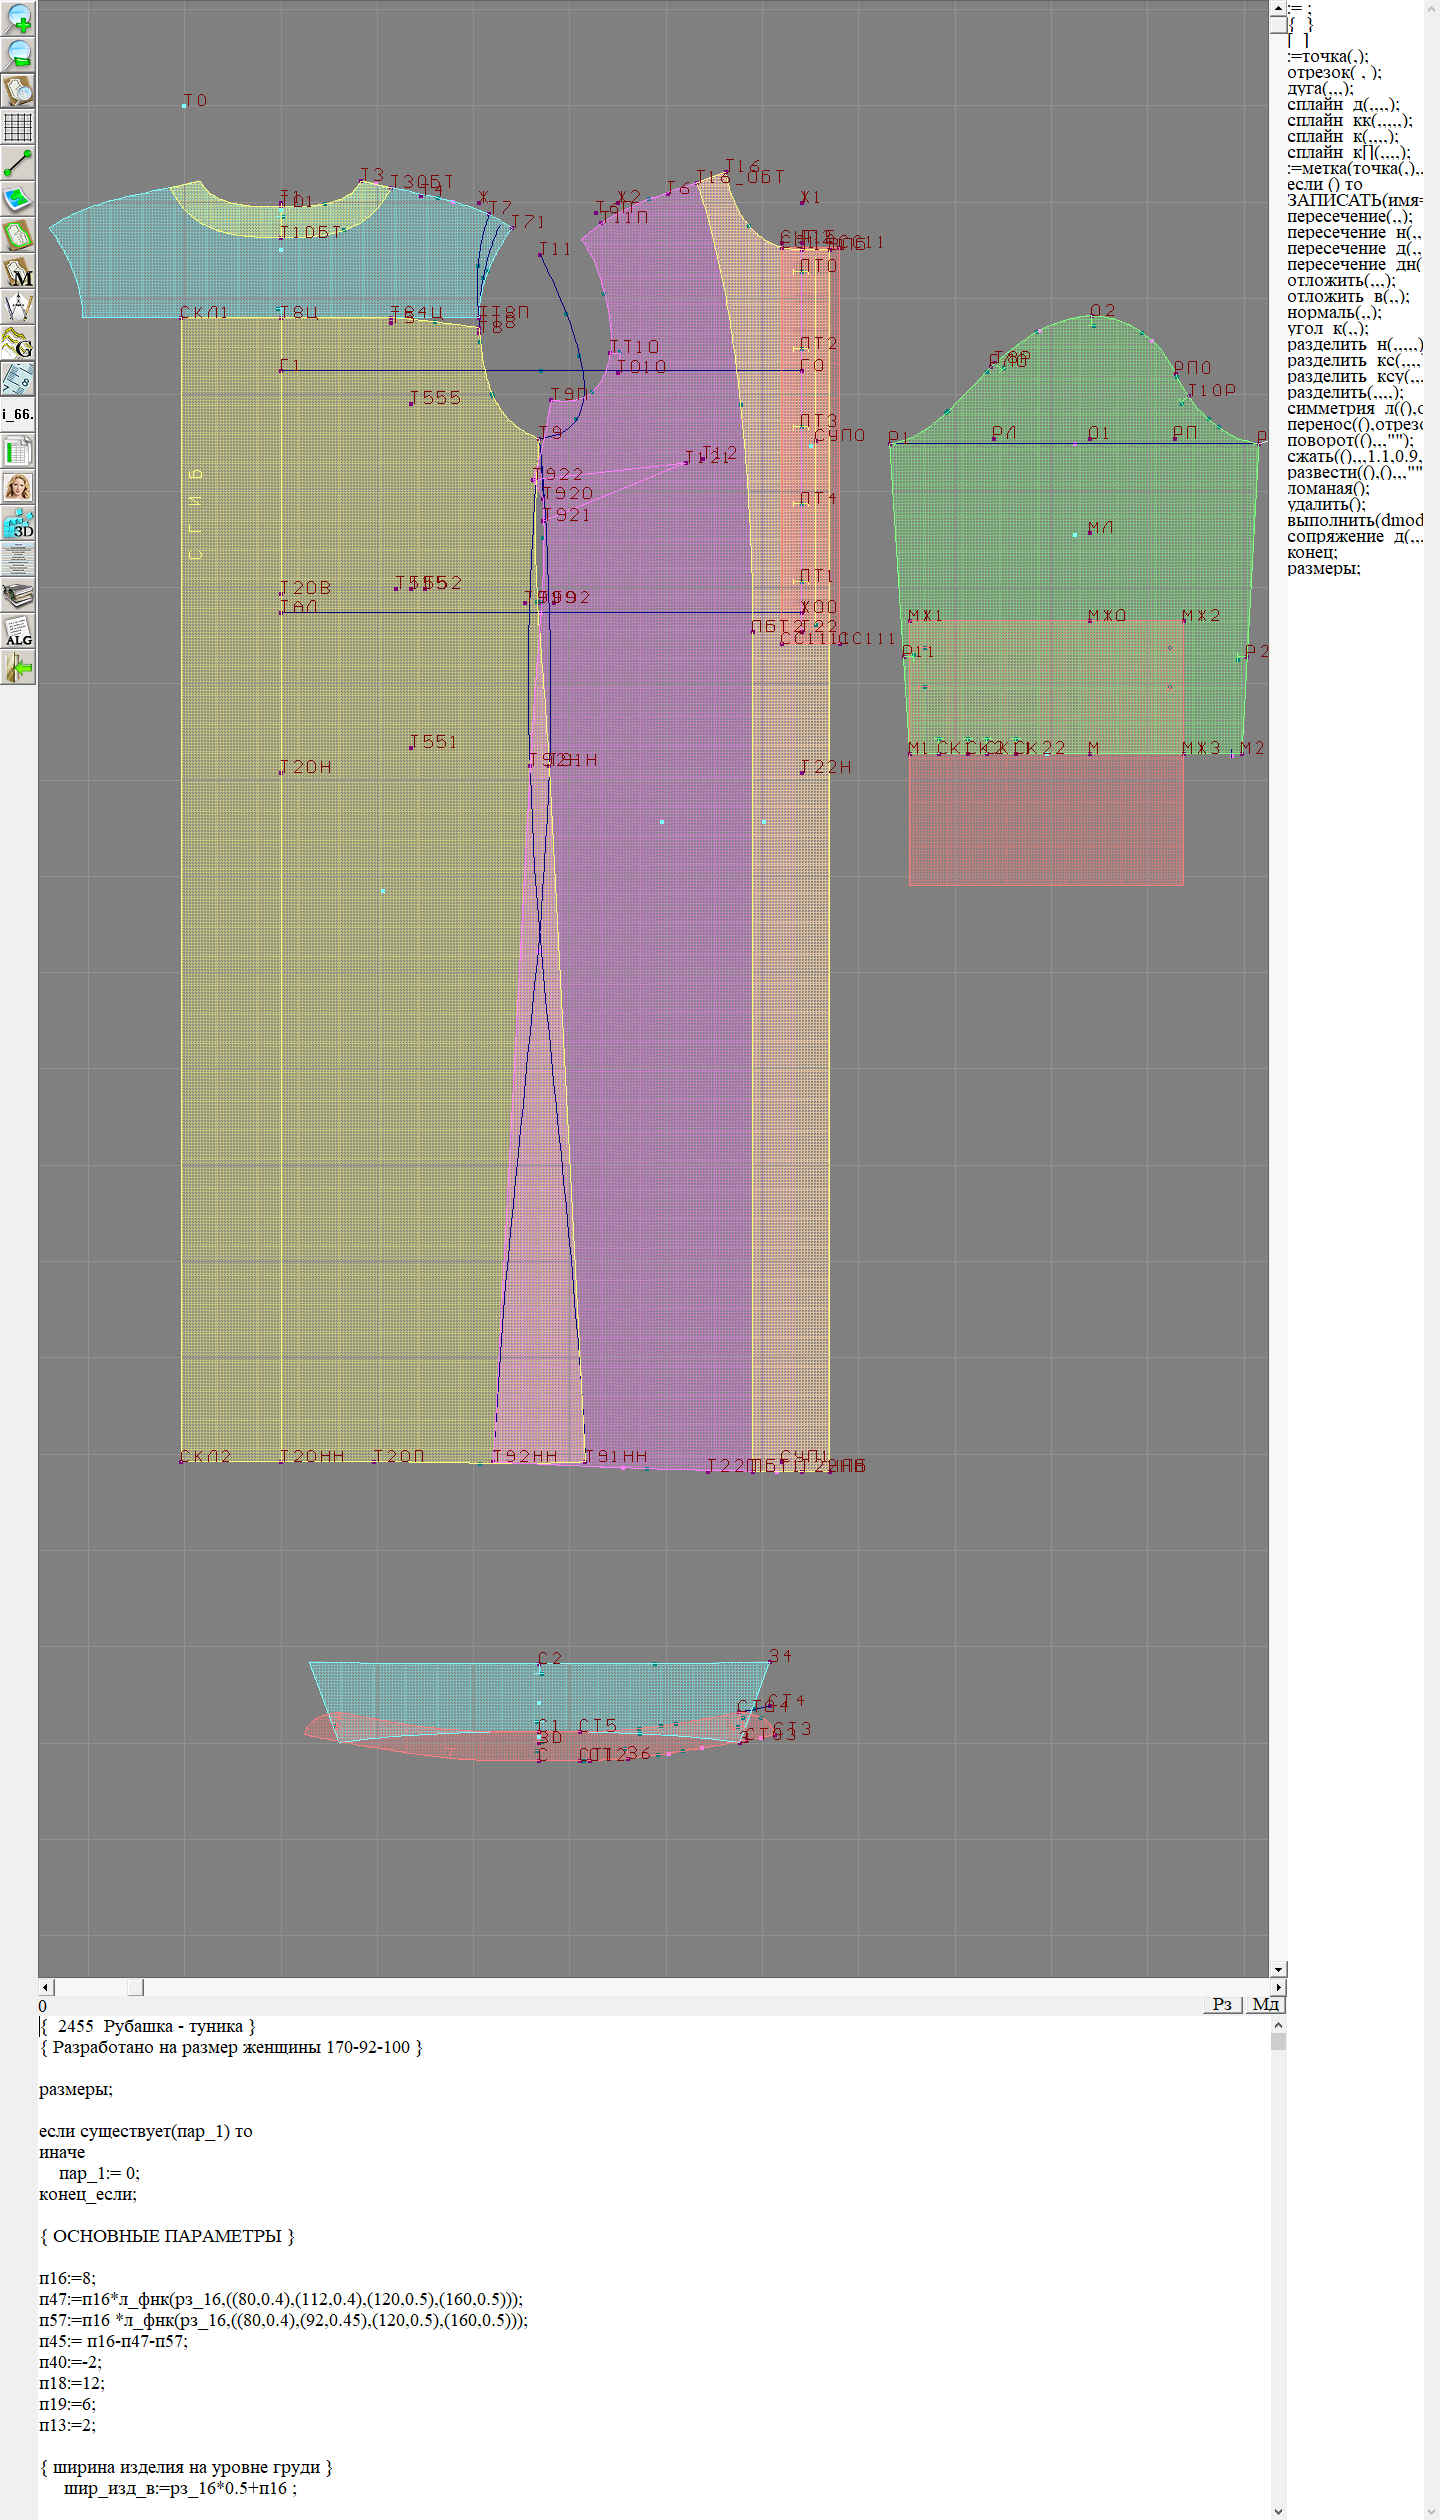Insert the 'сплайн д(,...);' command from list
This screenshot has width=1440, height=2520.
pos(1342,105)
